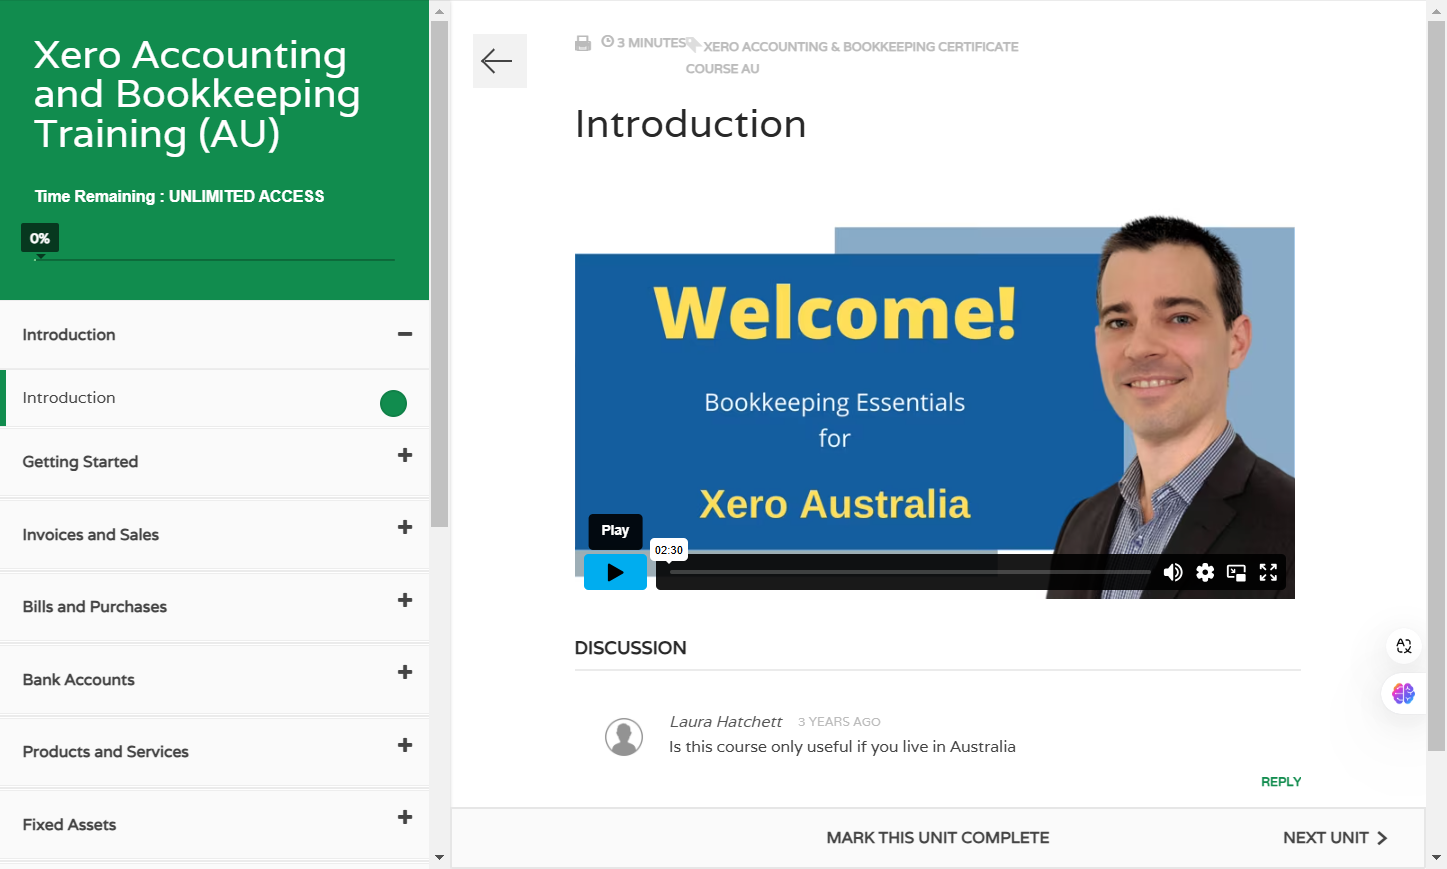The width and height of the screenshot is (1447, 869).
Task: Play the Welcome video
Action: [x=615, y=572]
